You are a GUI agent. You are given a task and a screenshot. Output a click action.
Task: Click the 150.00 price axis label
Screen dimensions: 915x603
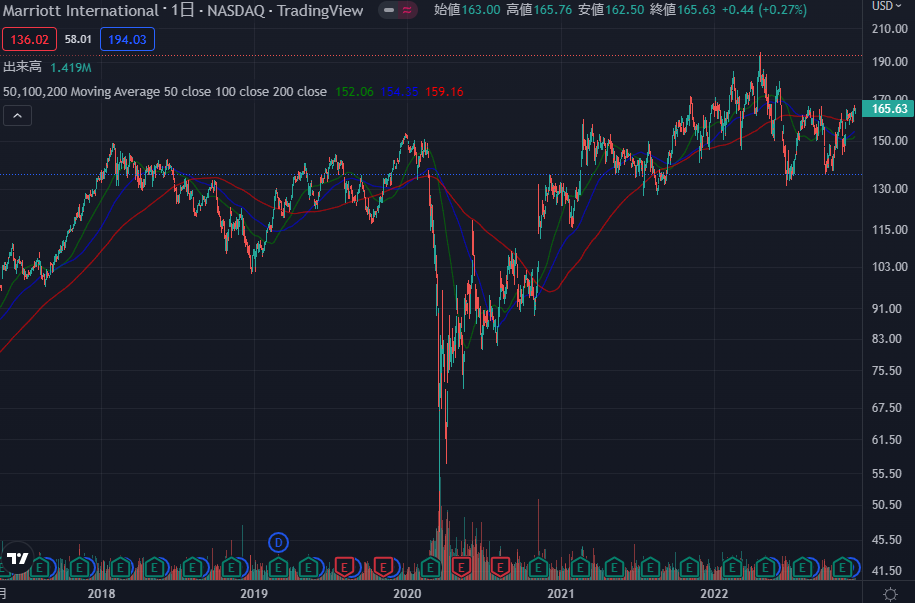click(x=889, y=141)
